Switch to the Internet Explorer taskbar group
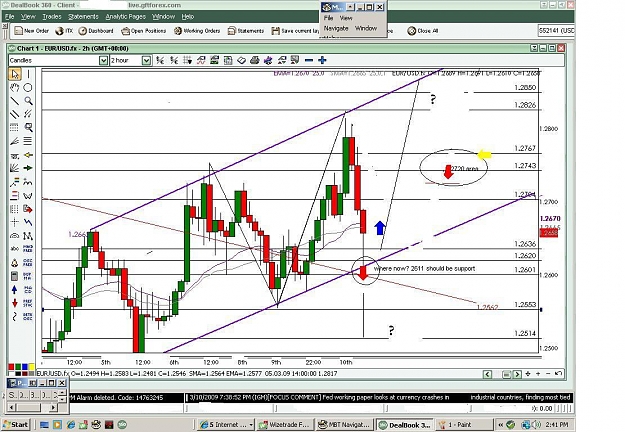Viewport: 625px width, 432px height. [226, 425]
